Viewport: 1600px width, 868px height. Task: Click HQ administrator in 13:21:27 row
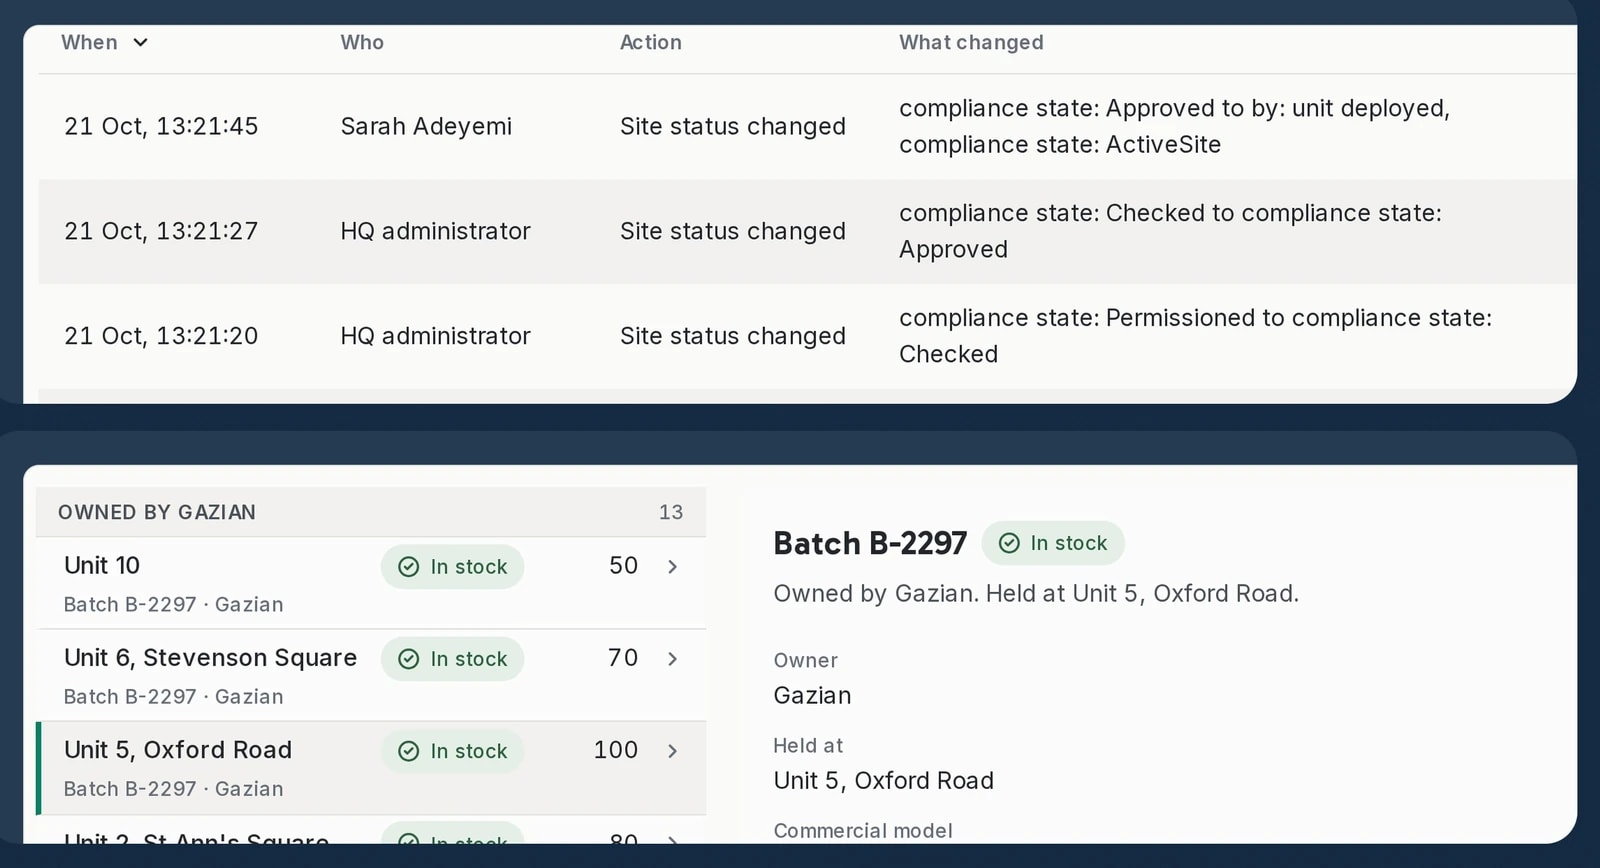click(435, 231)
